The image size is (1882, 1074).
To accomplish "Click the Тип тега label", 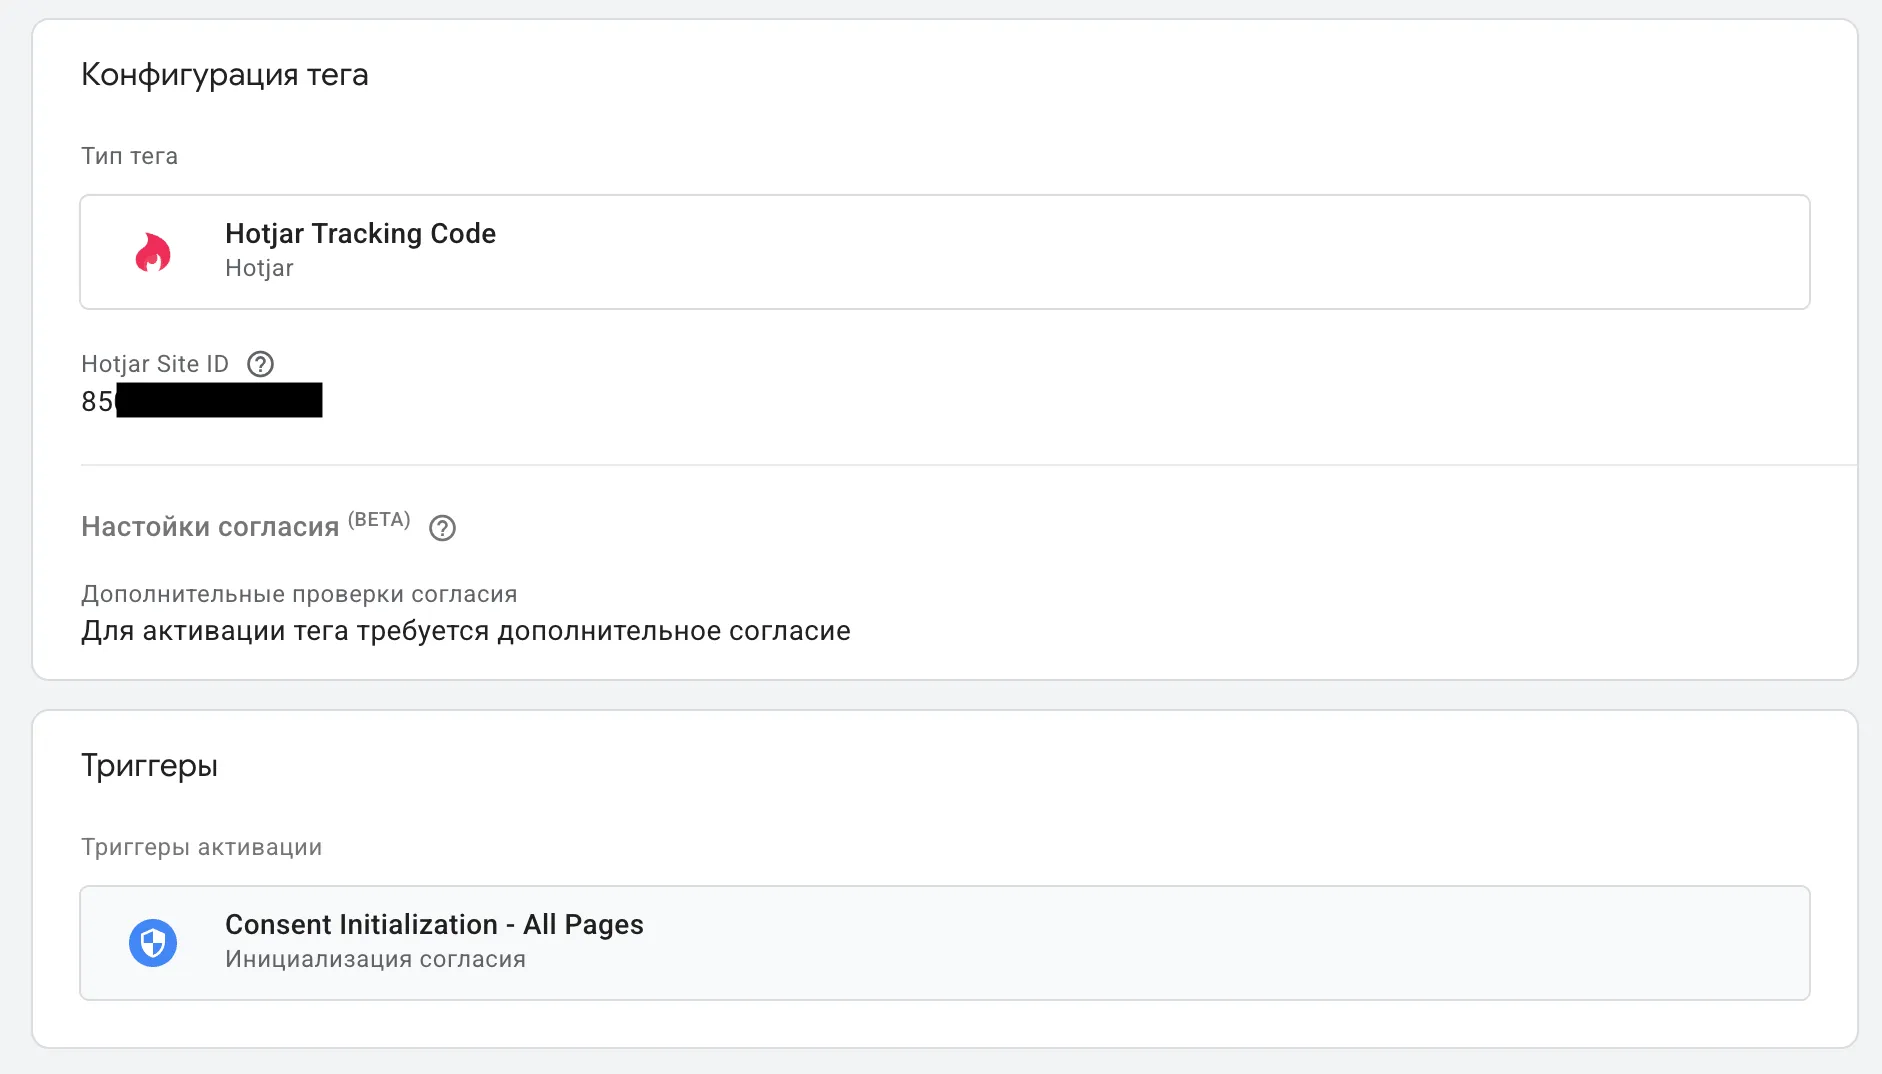I will point(129,156).
